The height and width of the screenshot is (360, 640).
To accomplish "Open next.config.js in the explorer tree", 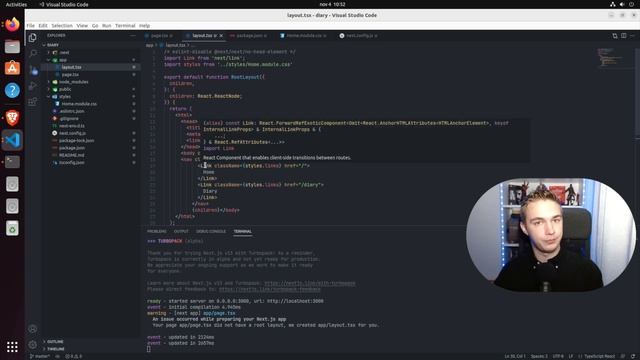I will point(72,133).
